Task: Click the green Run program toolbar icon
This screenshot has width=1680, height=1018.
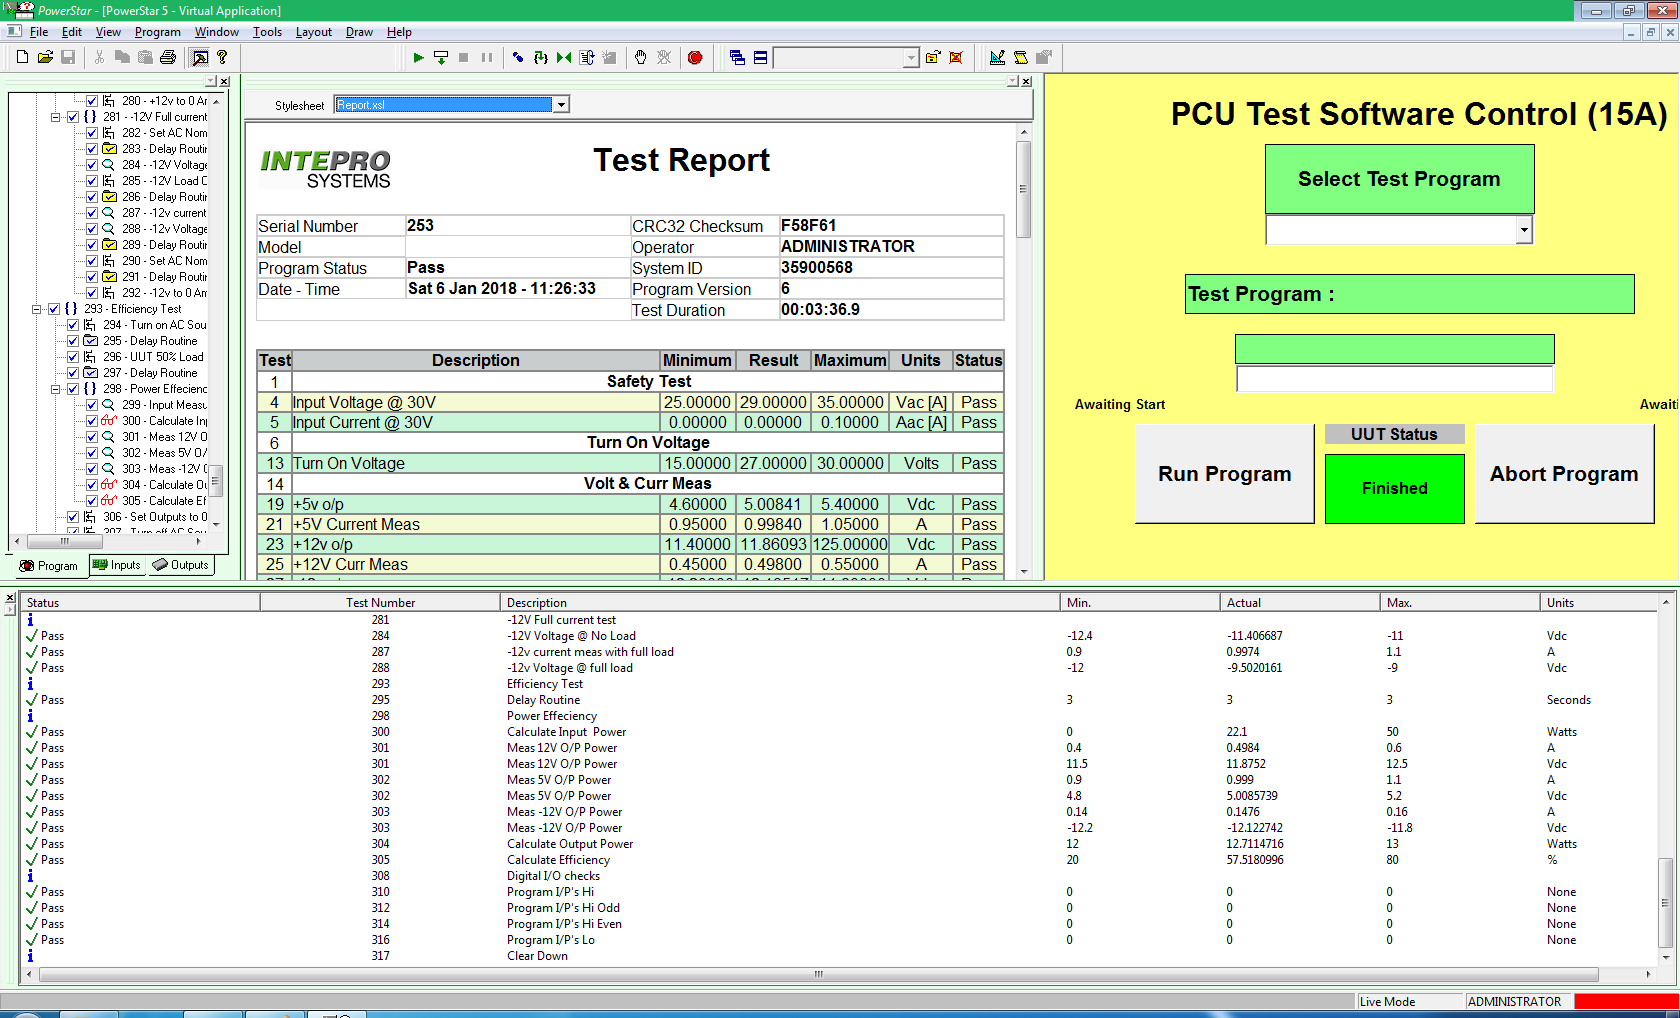Action: coord(418,57)
